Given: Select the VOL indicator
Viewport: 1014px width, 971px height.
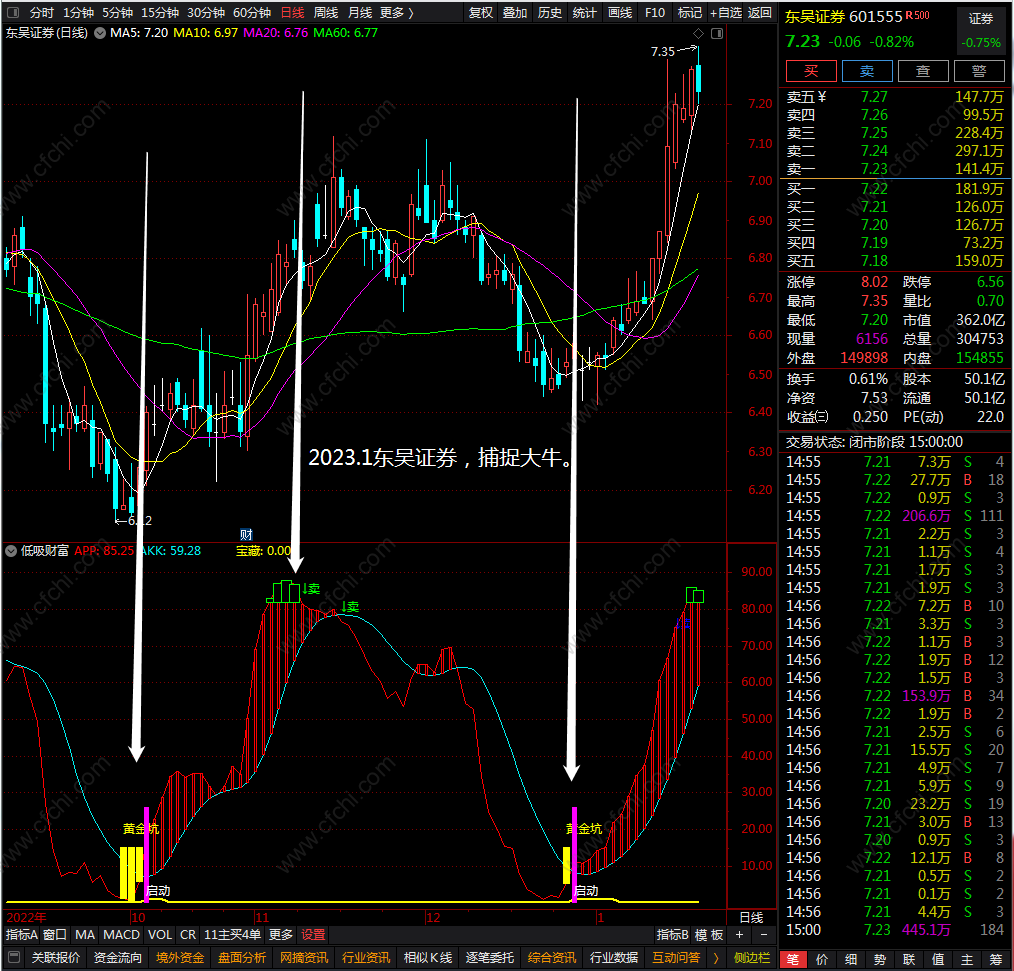Looking at the screenshot, I should click(160, 935).
